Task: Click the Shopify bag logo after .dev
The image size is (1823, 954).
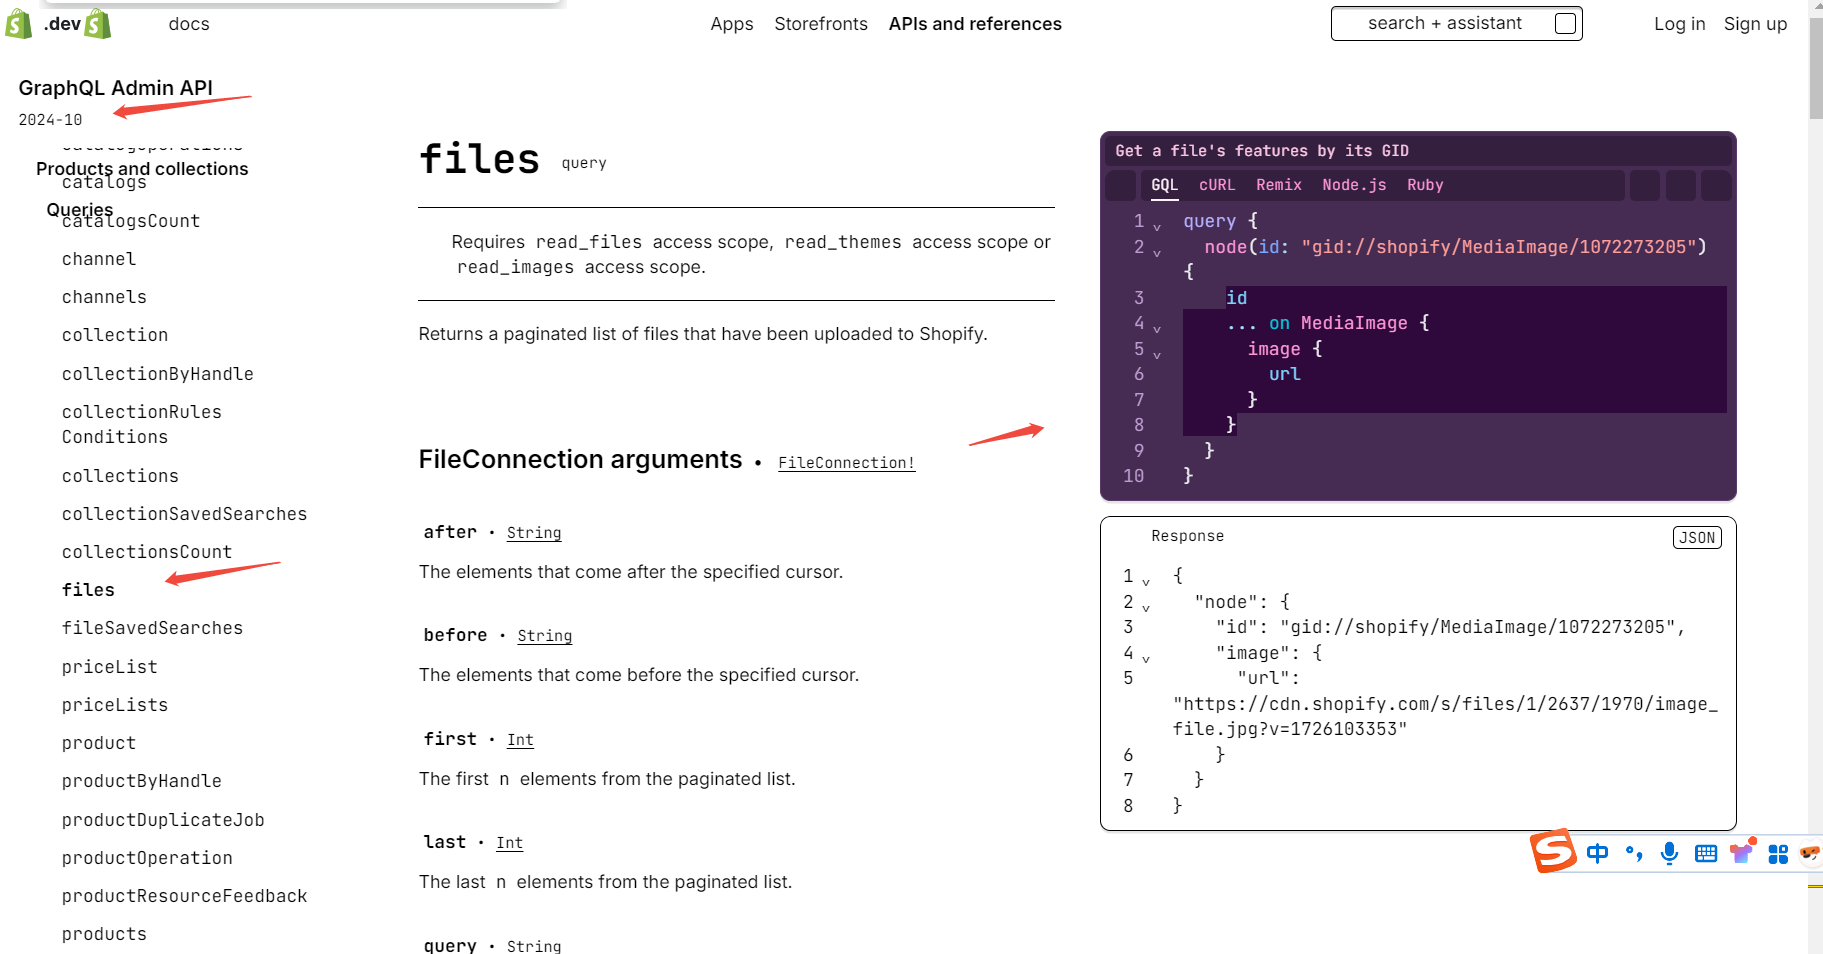Action: [x=98, y=24]
